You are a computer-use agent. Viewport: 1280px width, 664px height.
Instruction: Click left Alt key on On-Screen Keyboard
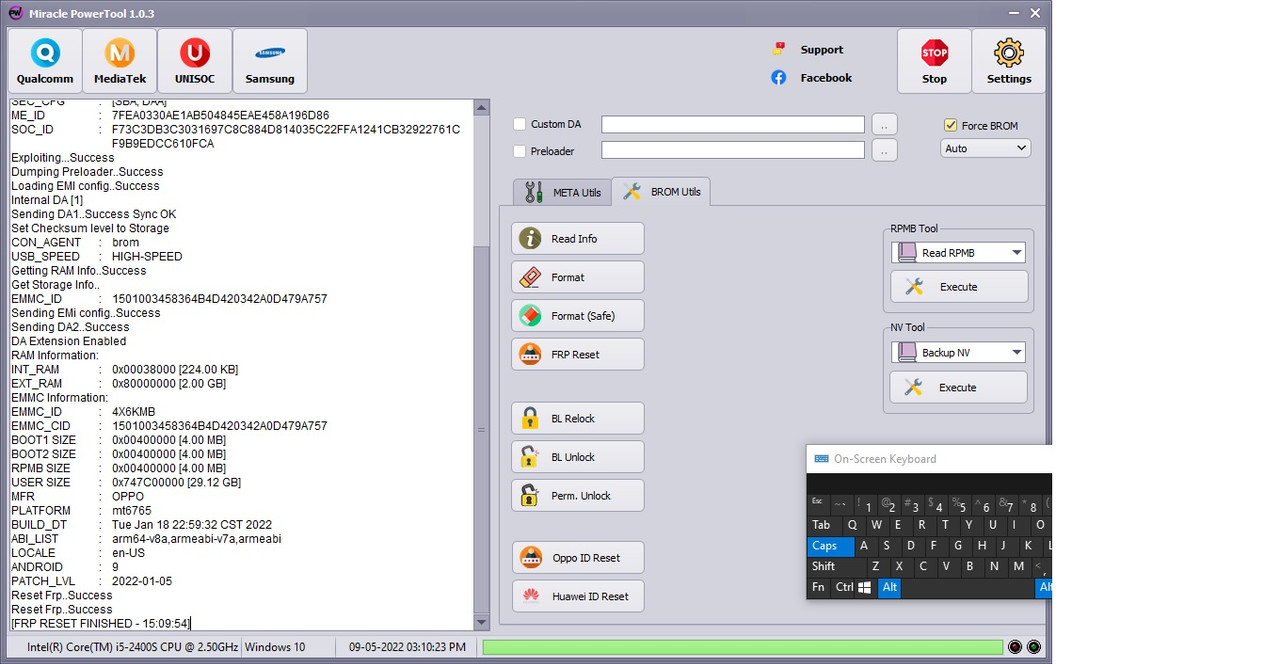tap(889, 588)
